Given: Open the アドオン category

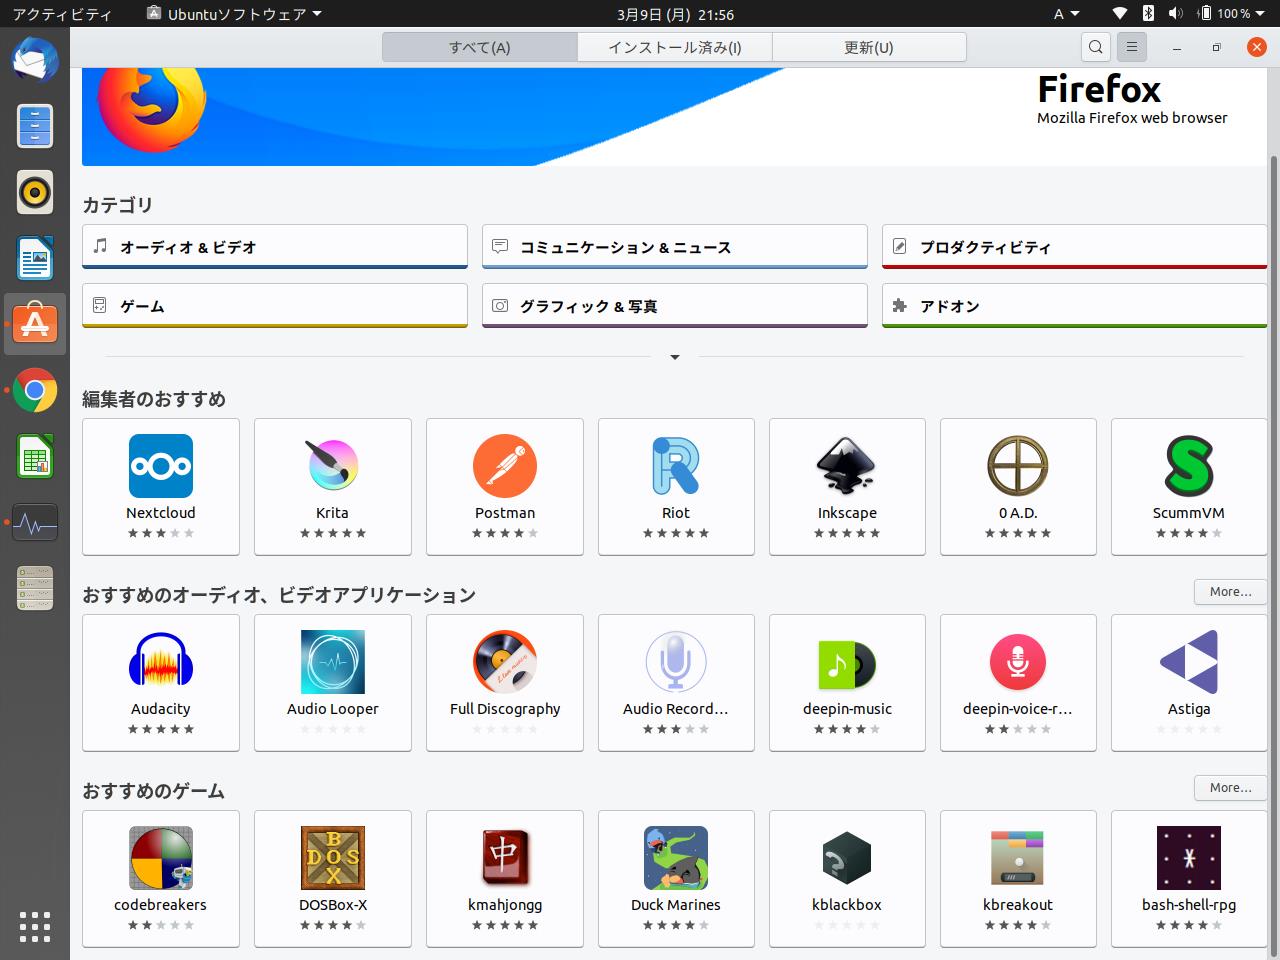Looking at the screenshot, I should 1075,306.
